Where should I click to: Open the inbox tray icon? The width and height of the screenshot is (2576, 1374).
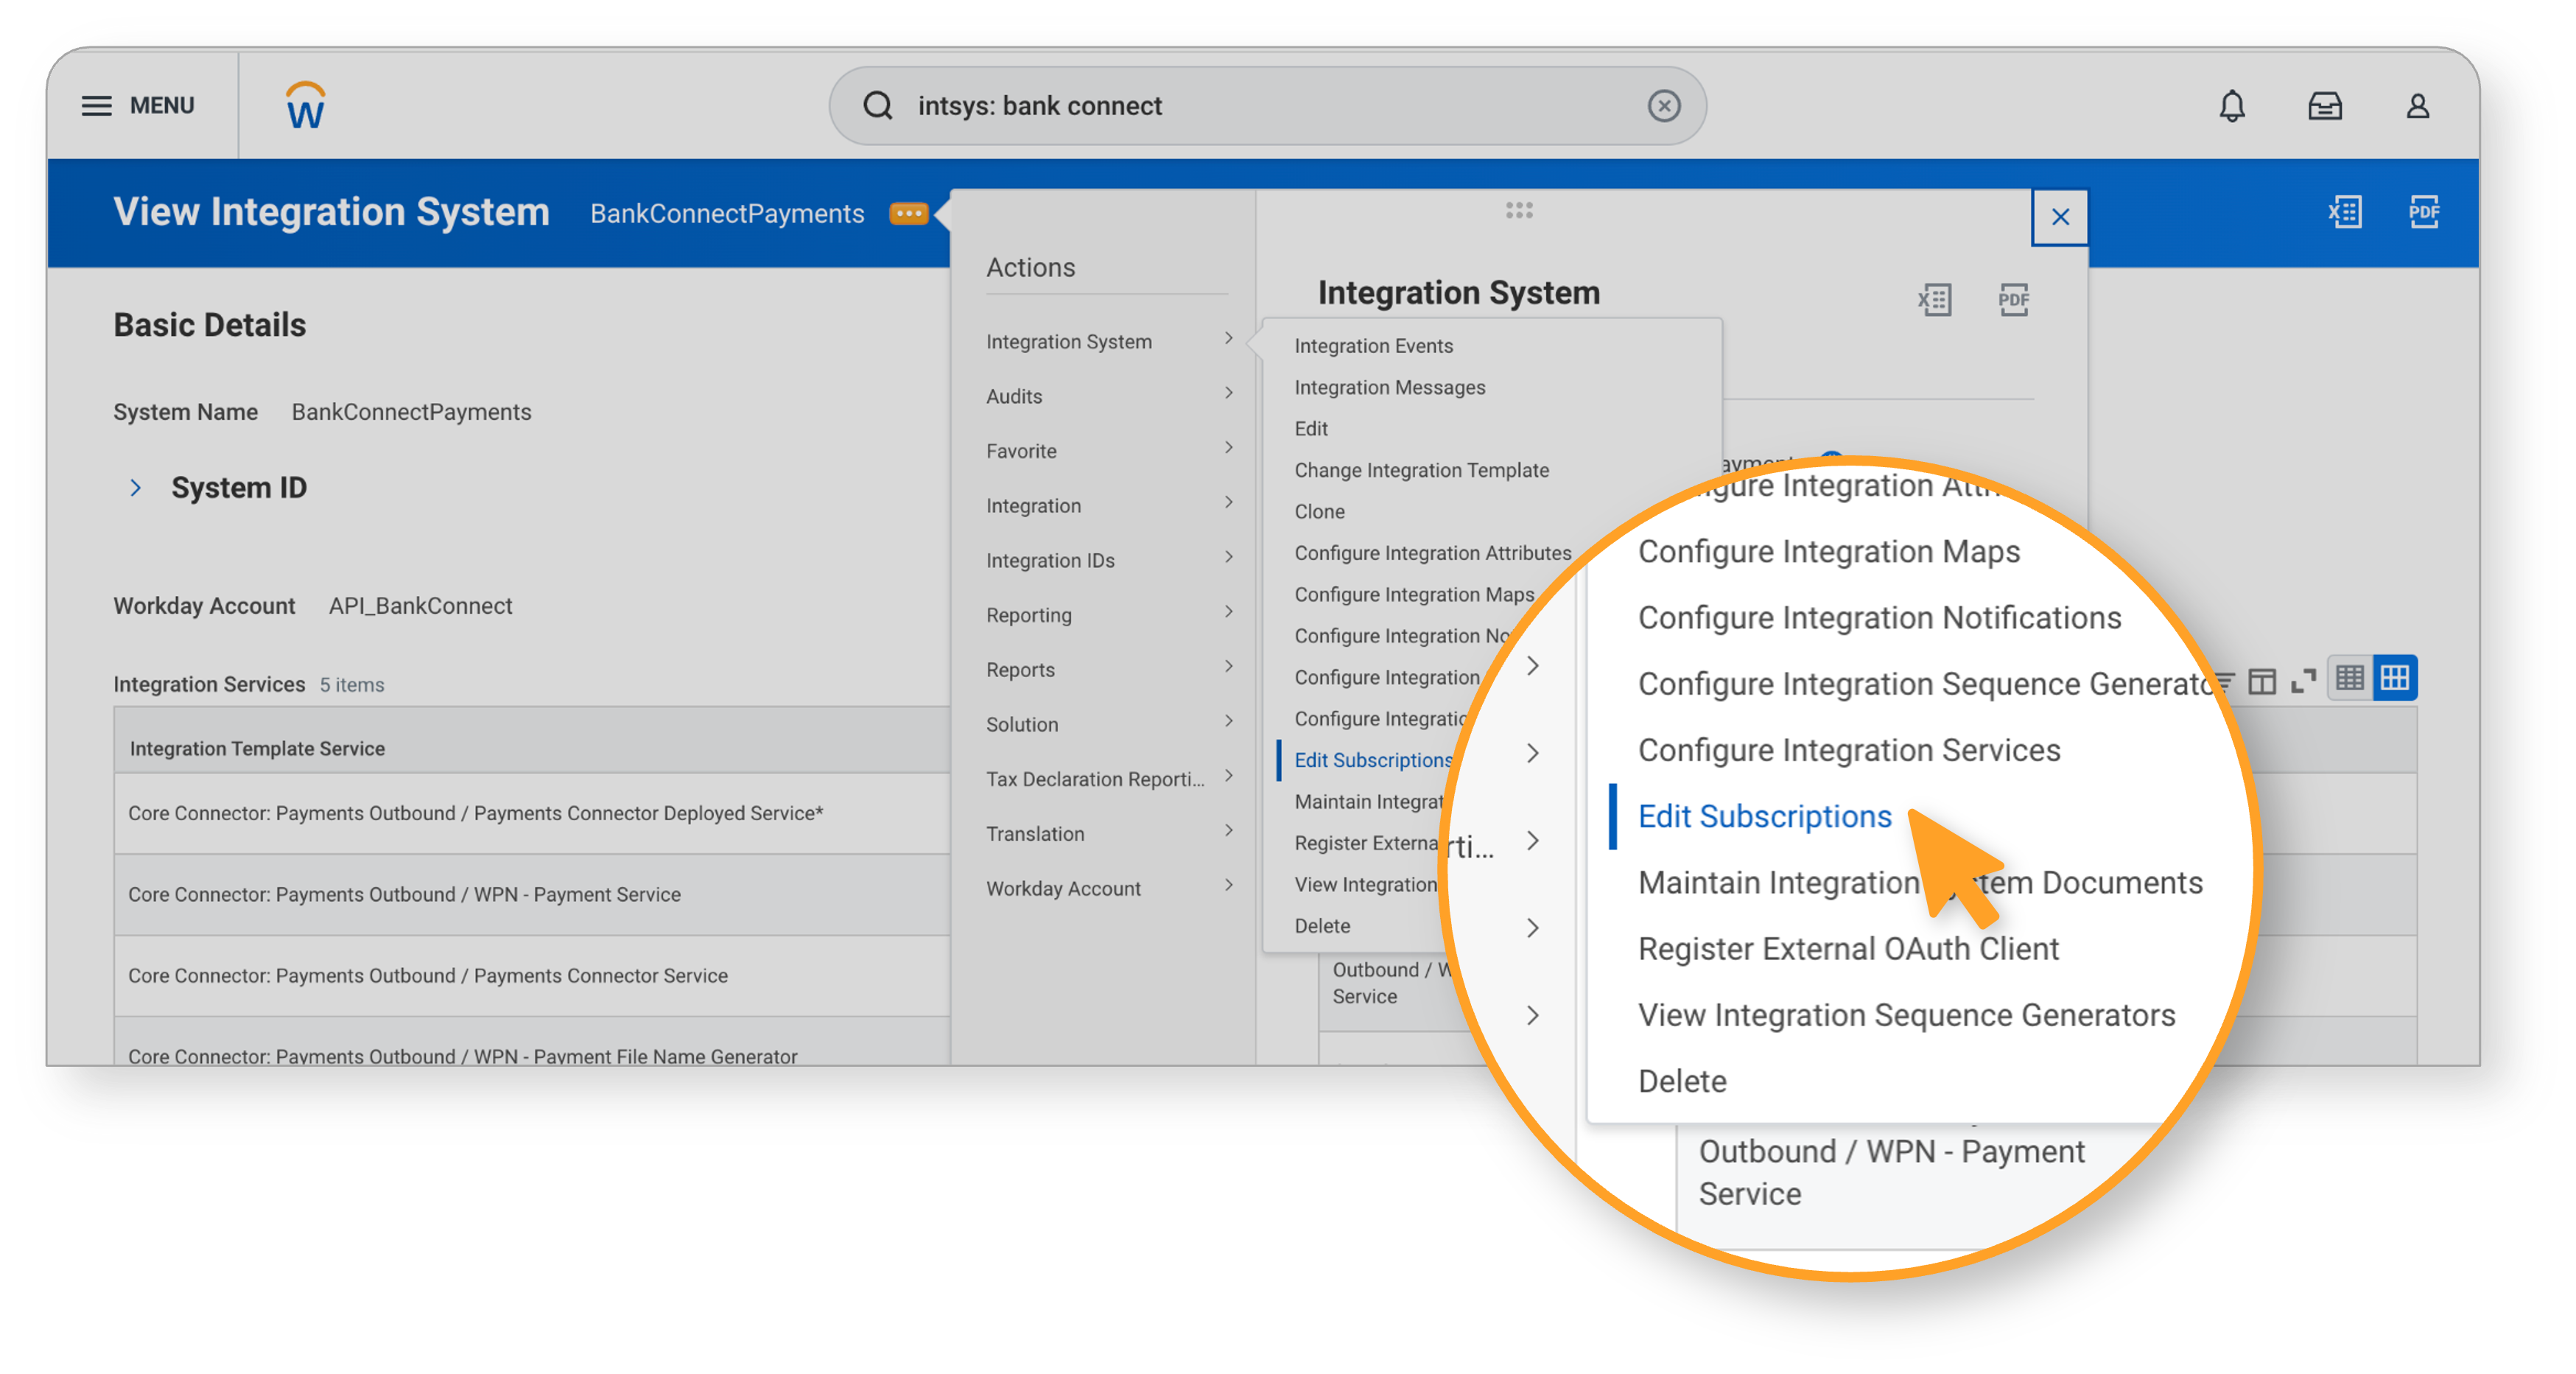2324,106
